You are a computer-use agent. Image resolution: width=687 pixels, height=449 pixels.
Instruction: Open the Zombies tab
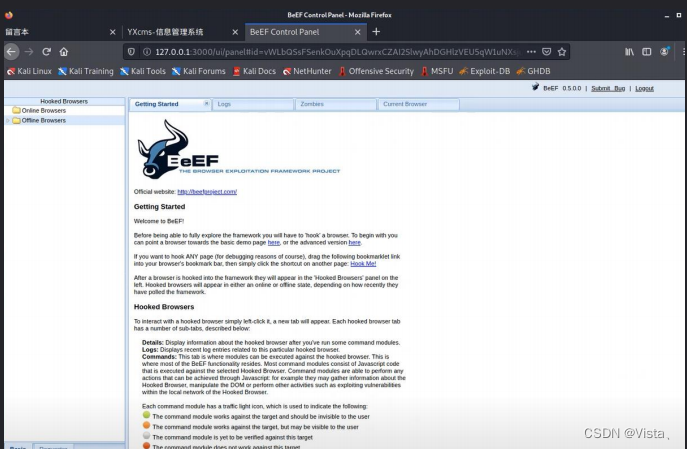coord(336,104)
